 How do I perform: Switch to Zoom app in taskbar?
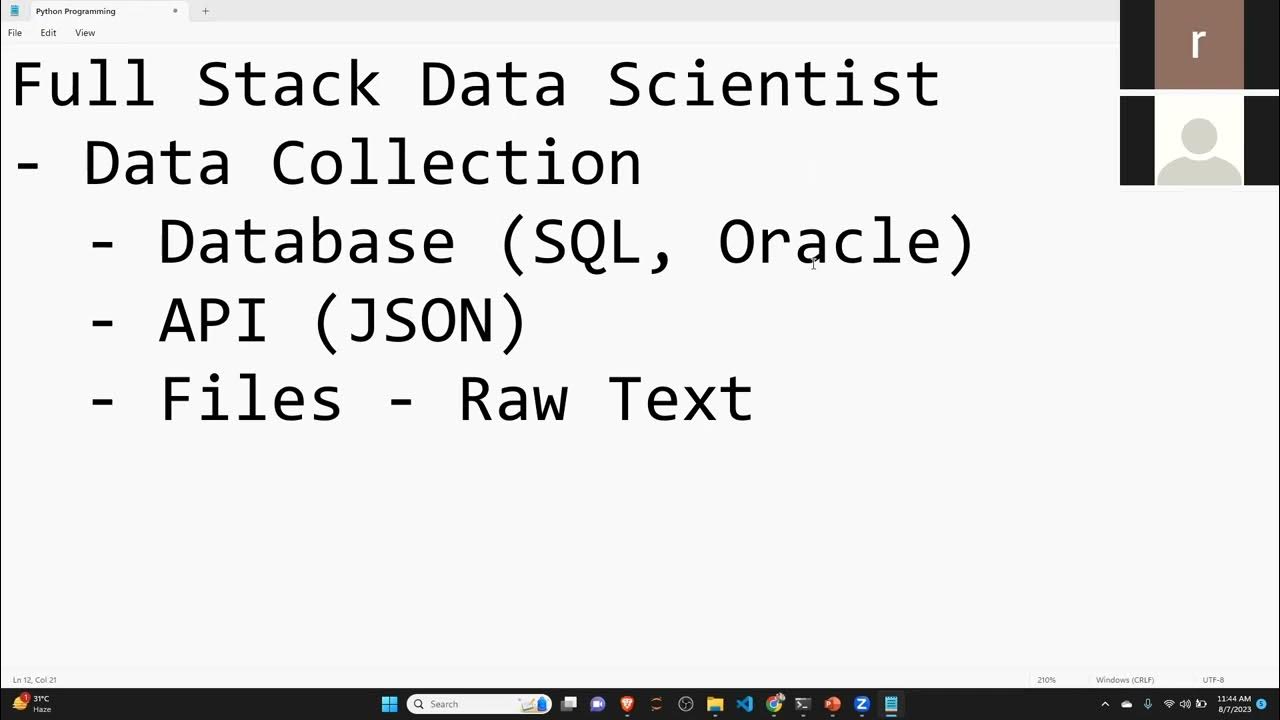tap(861, 704)
